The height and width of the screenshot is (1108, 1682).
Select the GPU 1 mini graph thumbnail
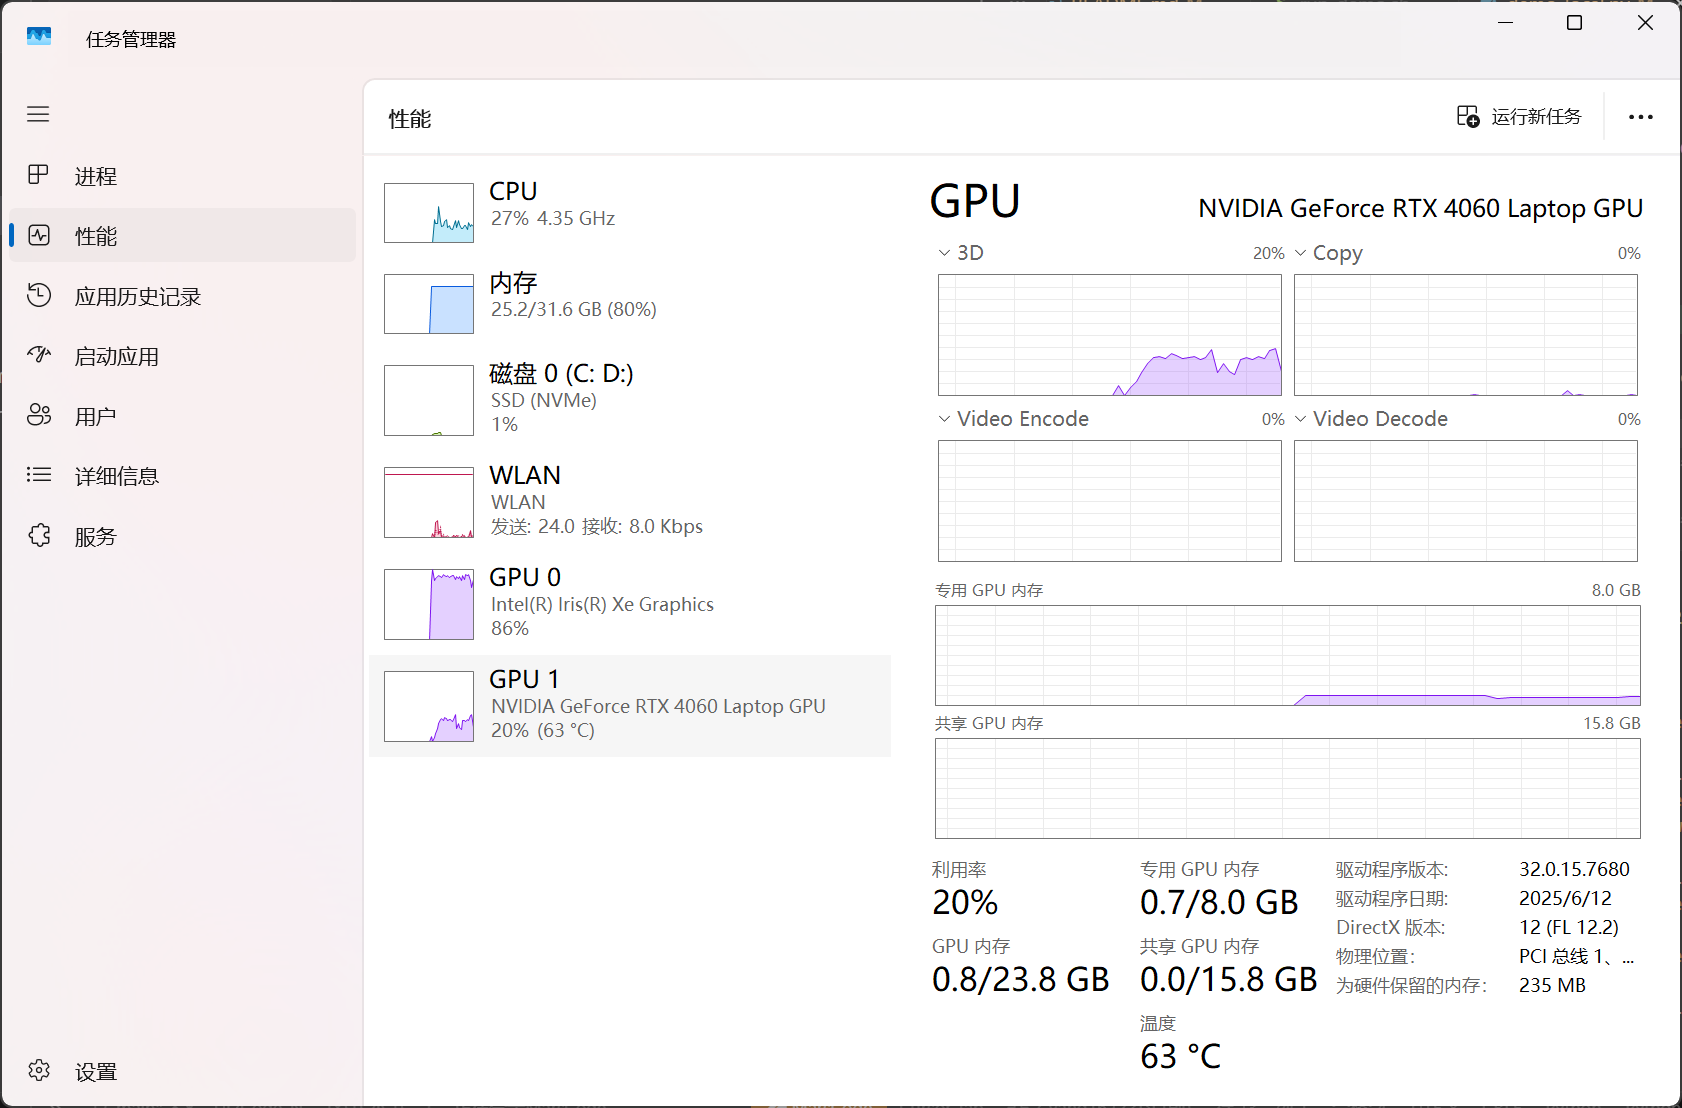pyautogui.click(x=429, y=706)
